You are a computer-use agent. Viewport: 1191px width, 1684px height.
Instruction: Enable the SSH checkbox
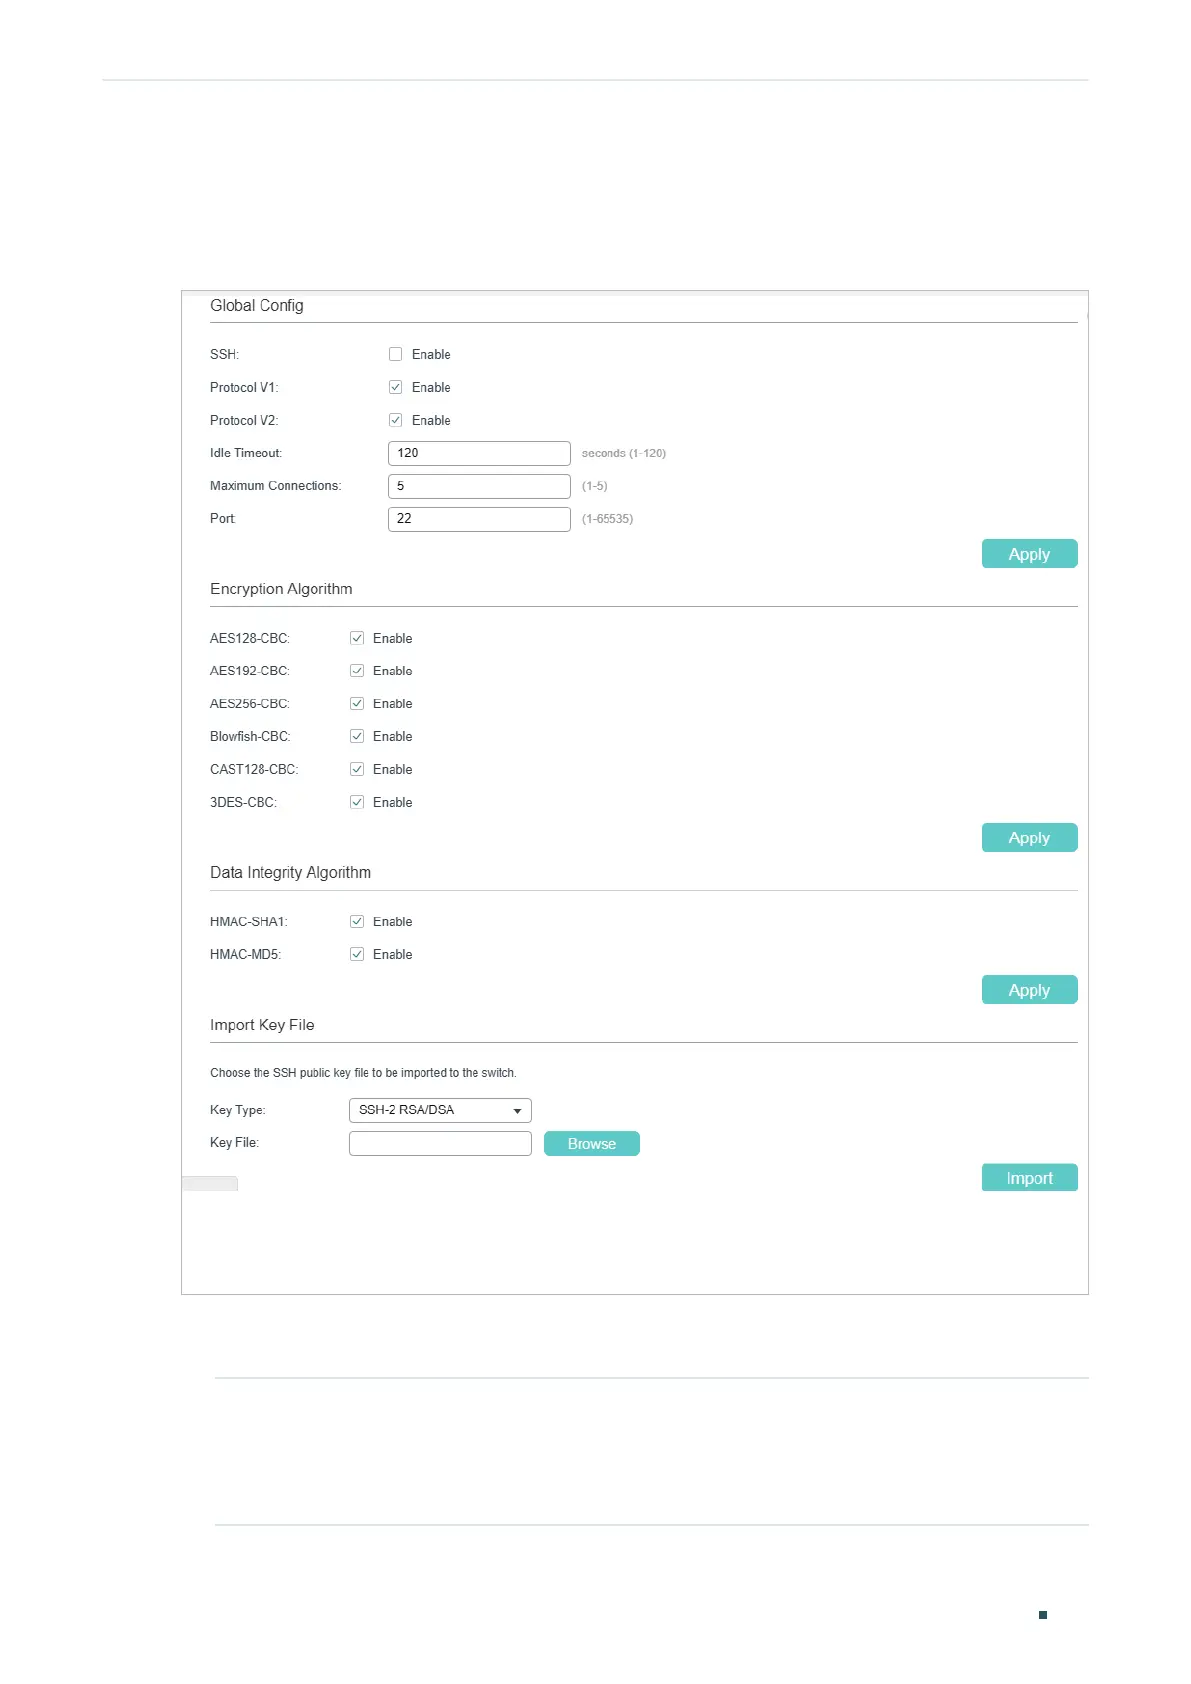coord(396,354)
